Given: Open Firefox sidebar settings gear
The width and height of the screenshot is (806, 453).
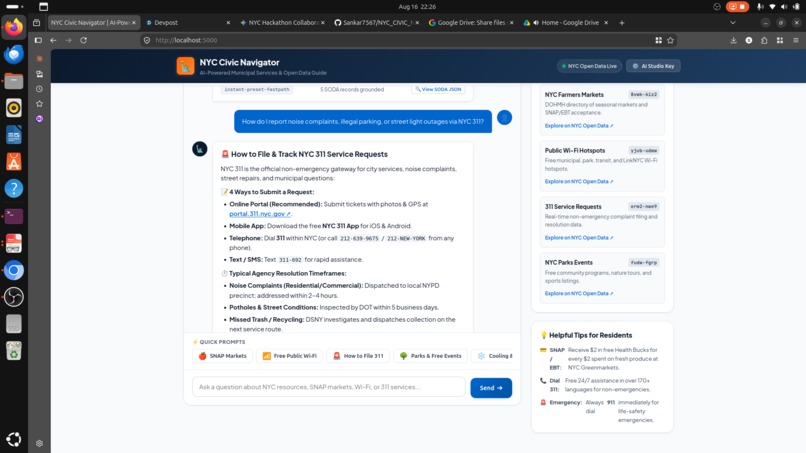Looking at the screenshot, I should 40,443.
